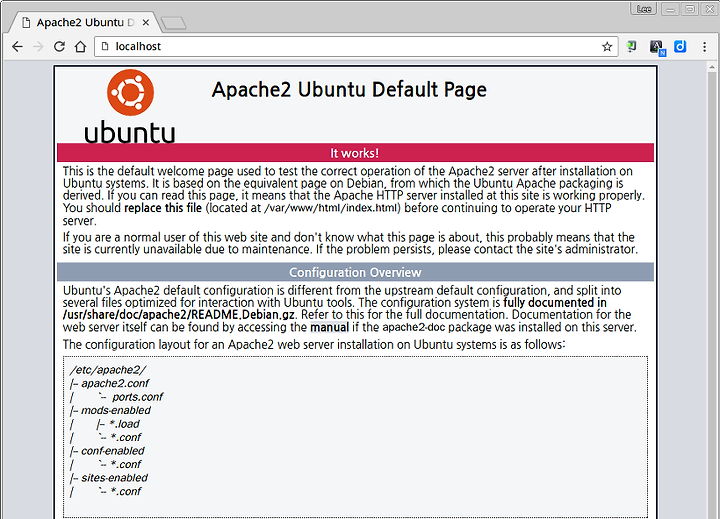This screenshot has height=519, width=720.
Task: Click the It works! banner
Action: pos(355,153)
